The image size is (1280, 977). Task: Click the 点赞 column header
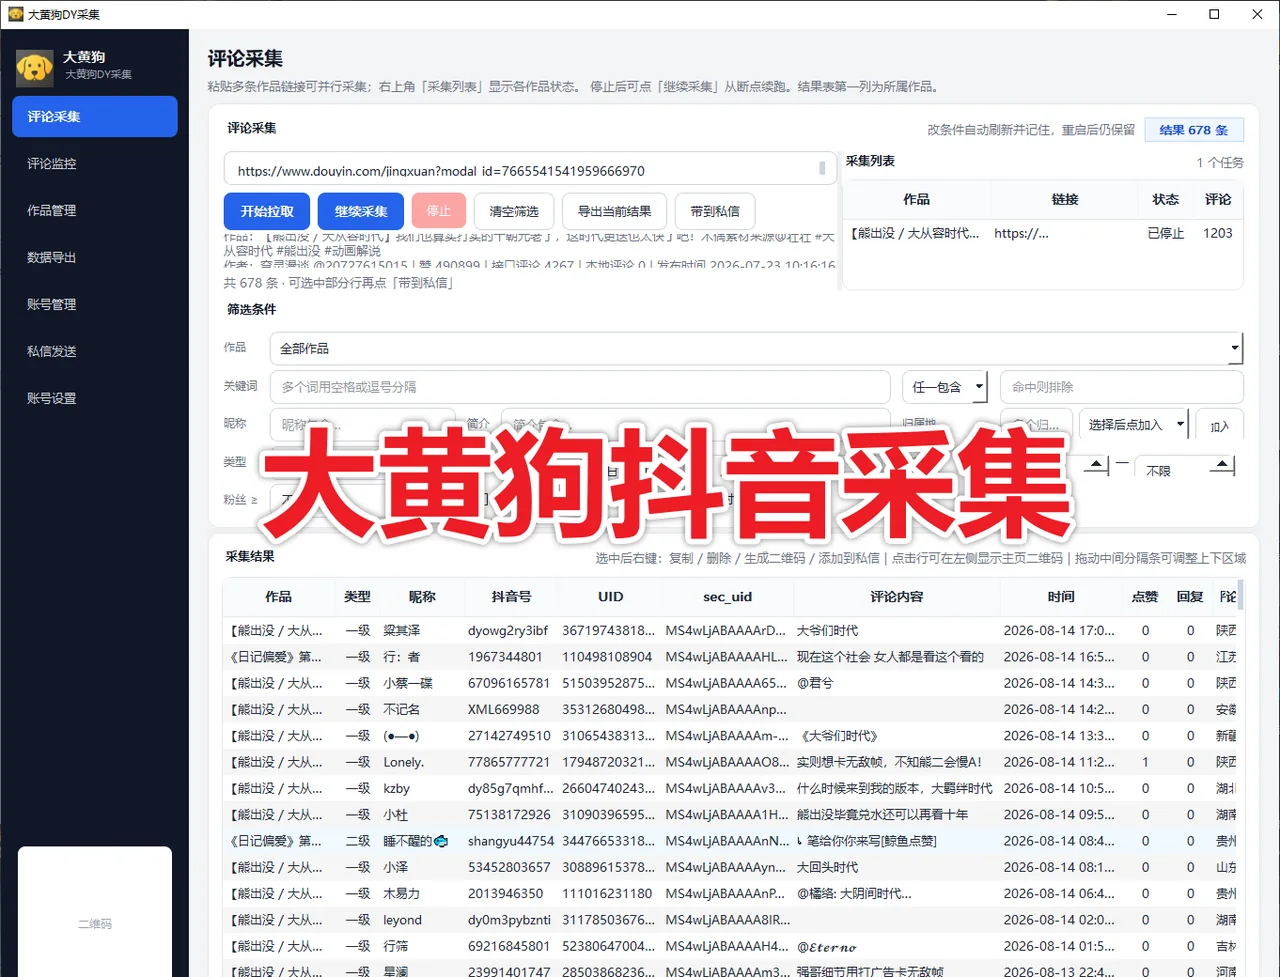pos(1145,597)
